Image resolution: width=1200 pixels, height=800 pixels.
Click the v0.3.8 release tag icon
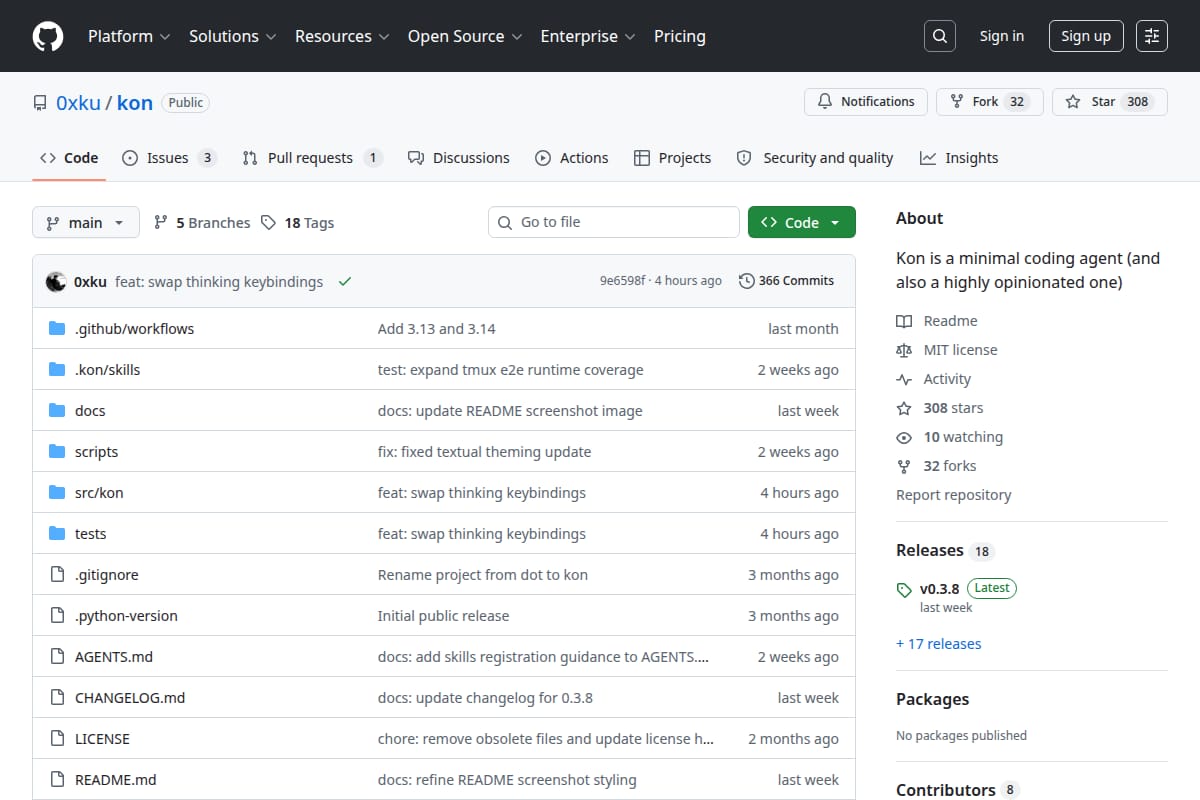(904, 589)
